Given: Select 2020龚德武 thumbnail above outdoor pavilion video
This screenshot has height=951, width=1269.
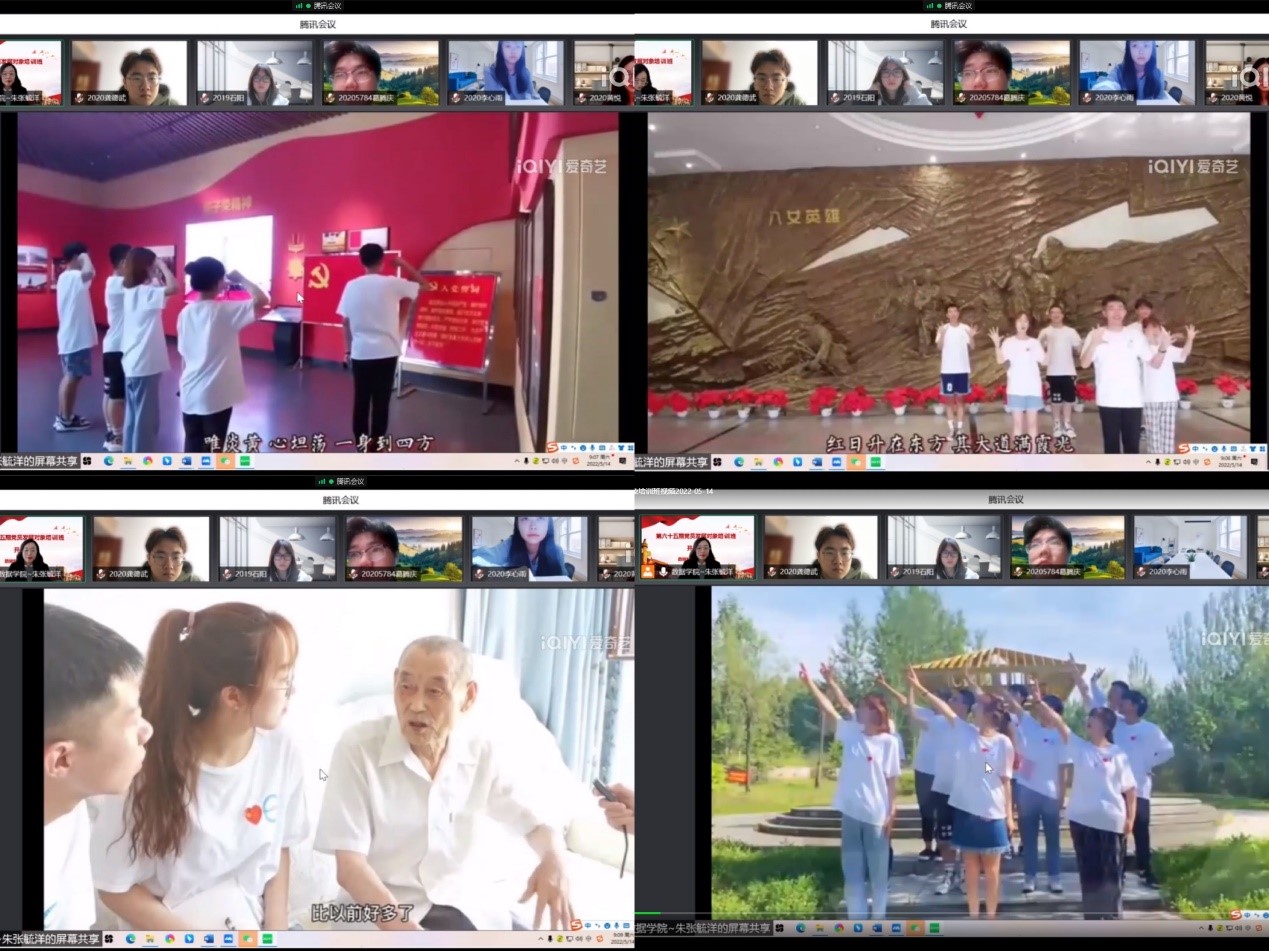Looking at the screenshot, I should (820, 547).
